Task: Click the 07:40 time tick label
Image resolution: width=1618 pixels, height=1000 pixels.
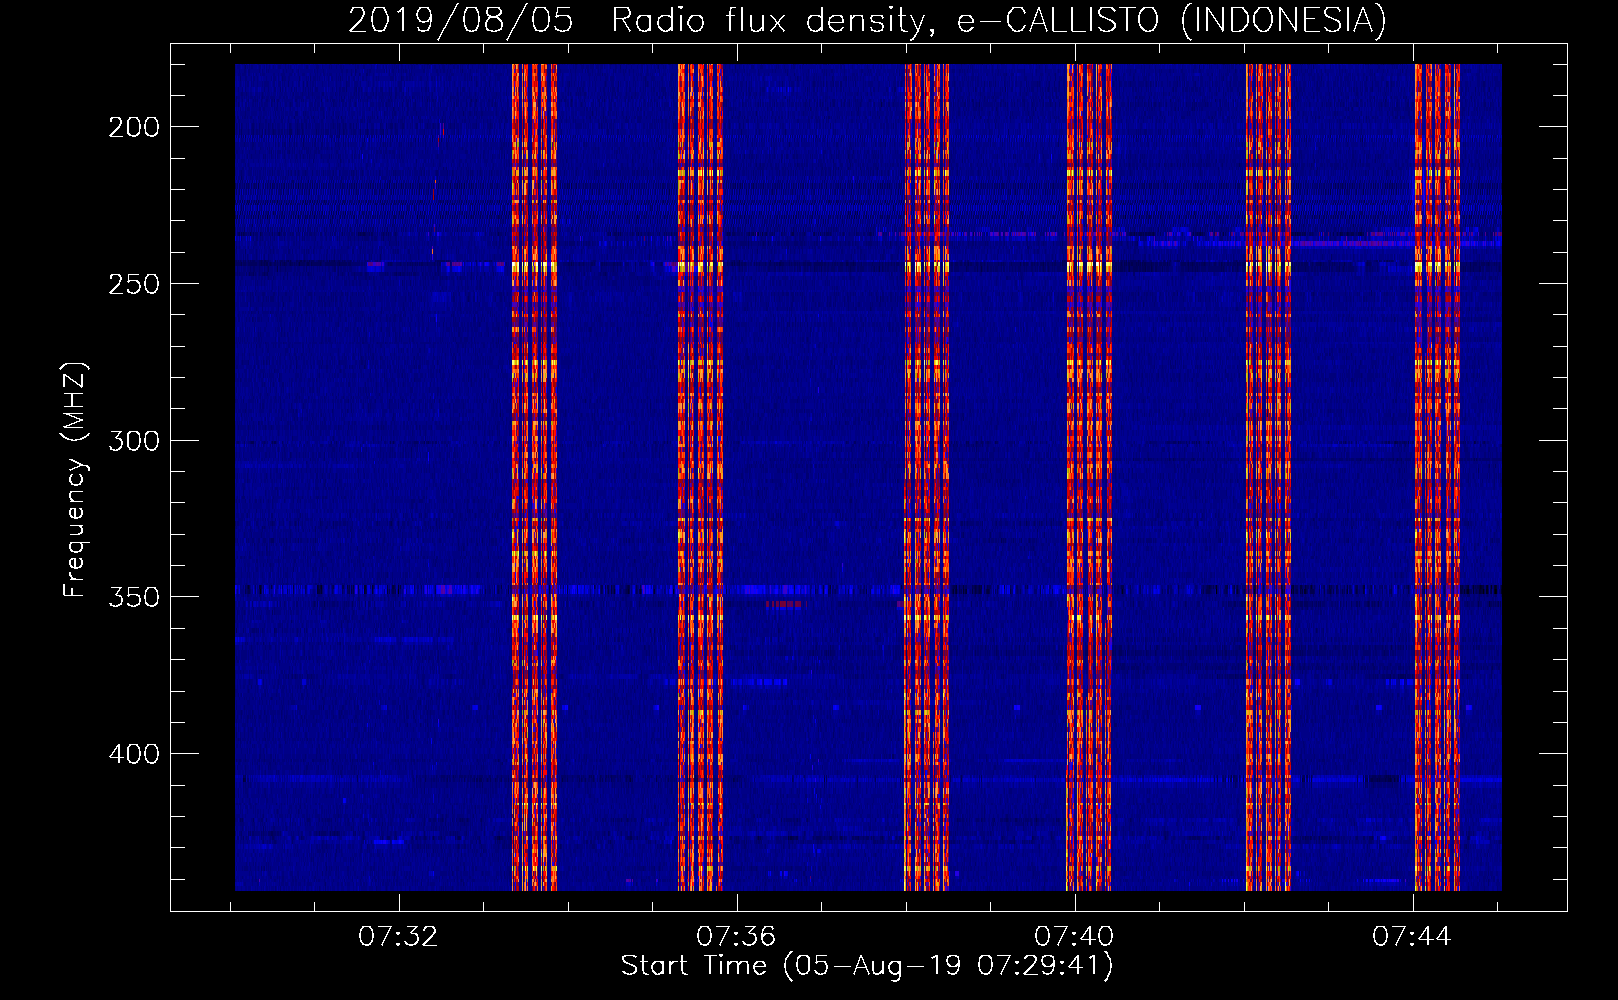Action: (1074, 937)
